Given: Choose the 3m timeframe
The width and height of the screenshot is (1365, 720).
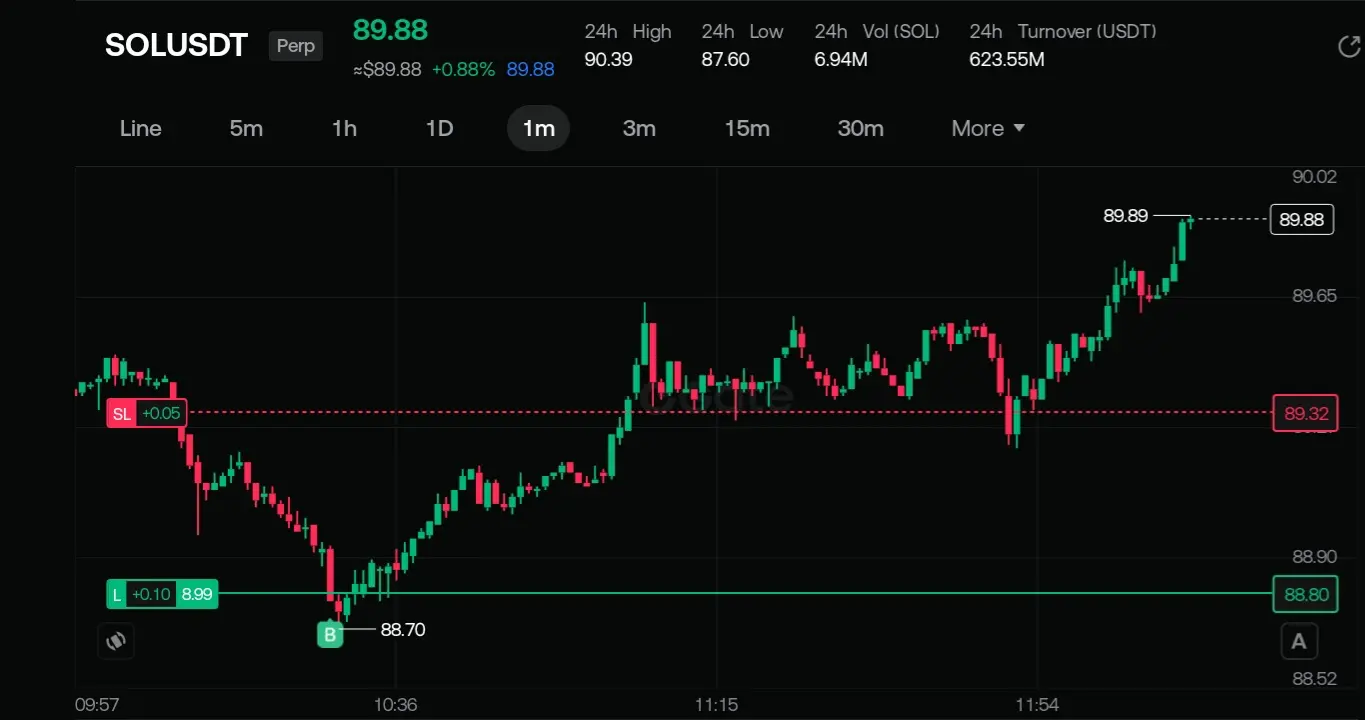Looking at the screenshot, I should coord(639,128).
